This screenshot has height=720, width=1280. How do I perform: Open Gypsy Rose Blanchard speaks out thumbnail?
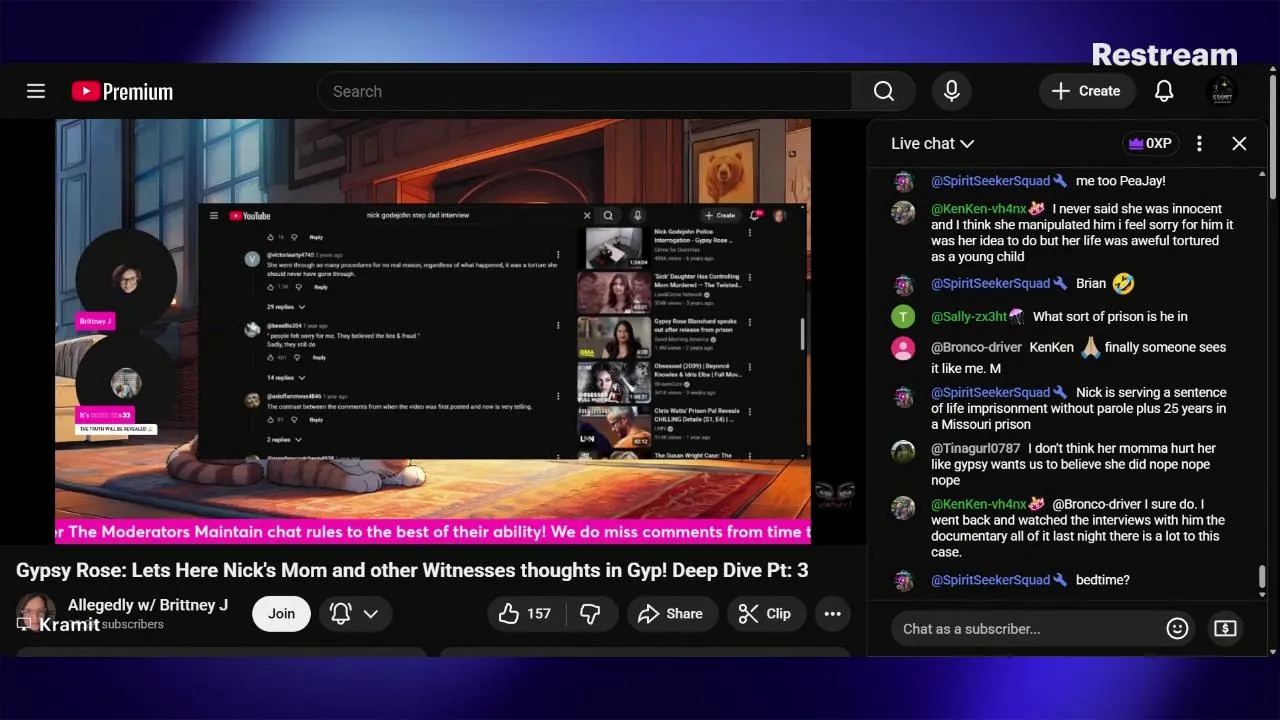[x=614, y=338]
